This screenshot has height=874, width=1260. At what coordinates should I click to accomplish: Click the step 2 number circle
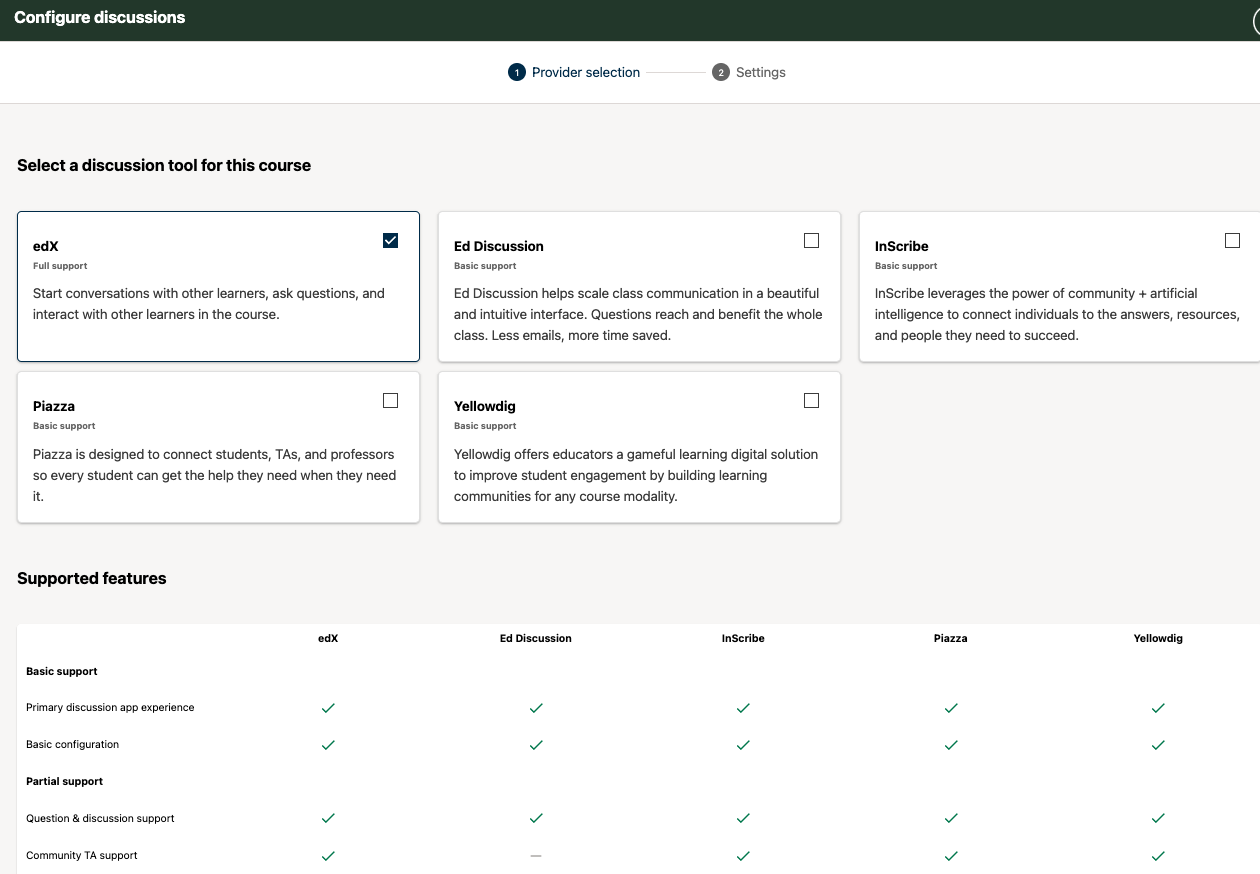pos(720,72)
